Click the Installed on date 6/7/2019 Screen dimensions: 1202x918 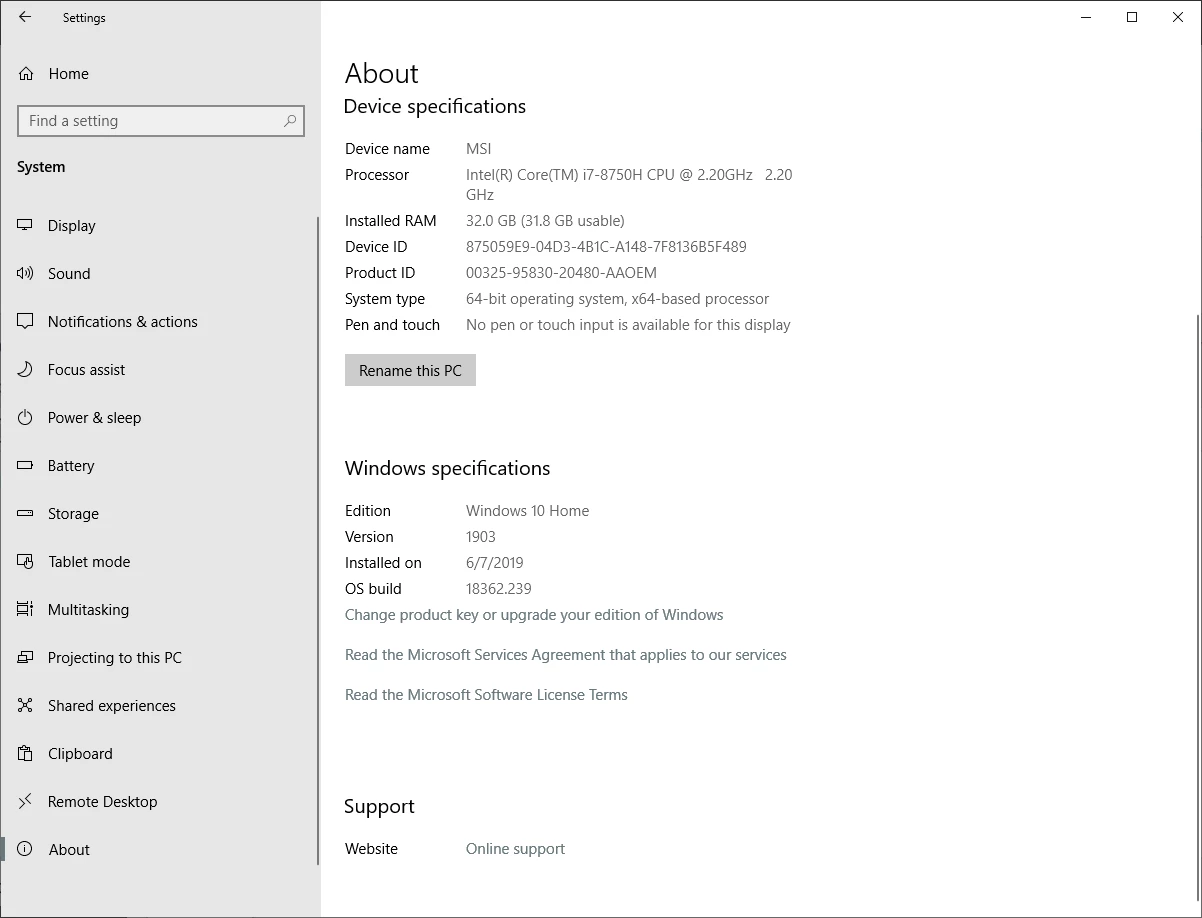coord(495,563)
